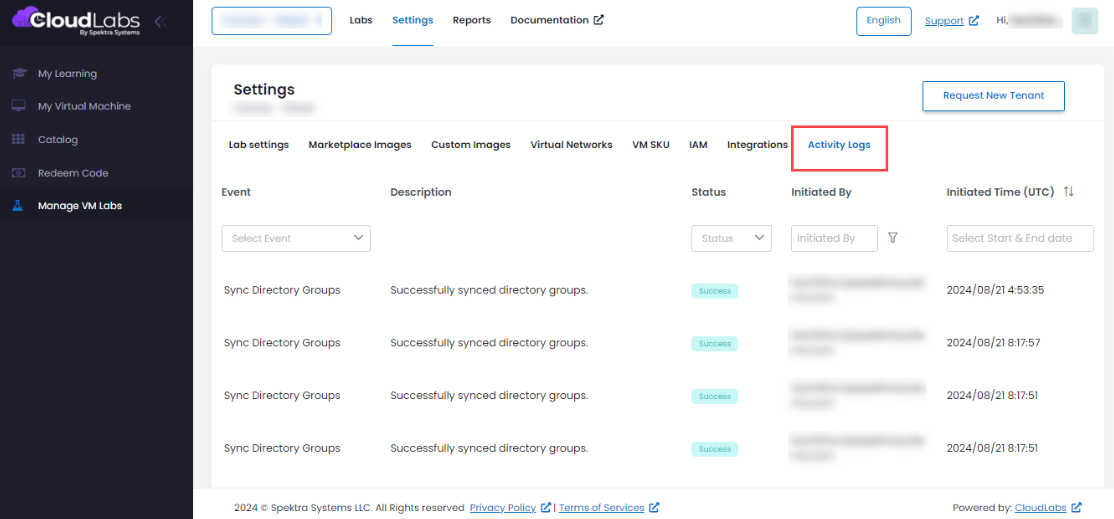Open the Support link

(944, 21)
